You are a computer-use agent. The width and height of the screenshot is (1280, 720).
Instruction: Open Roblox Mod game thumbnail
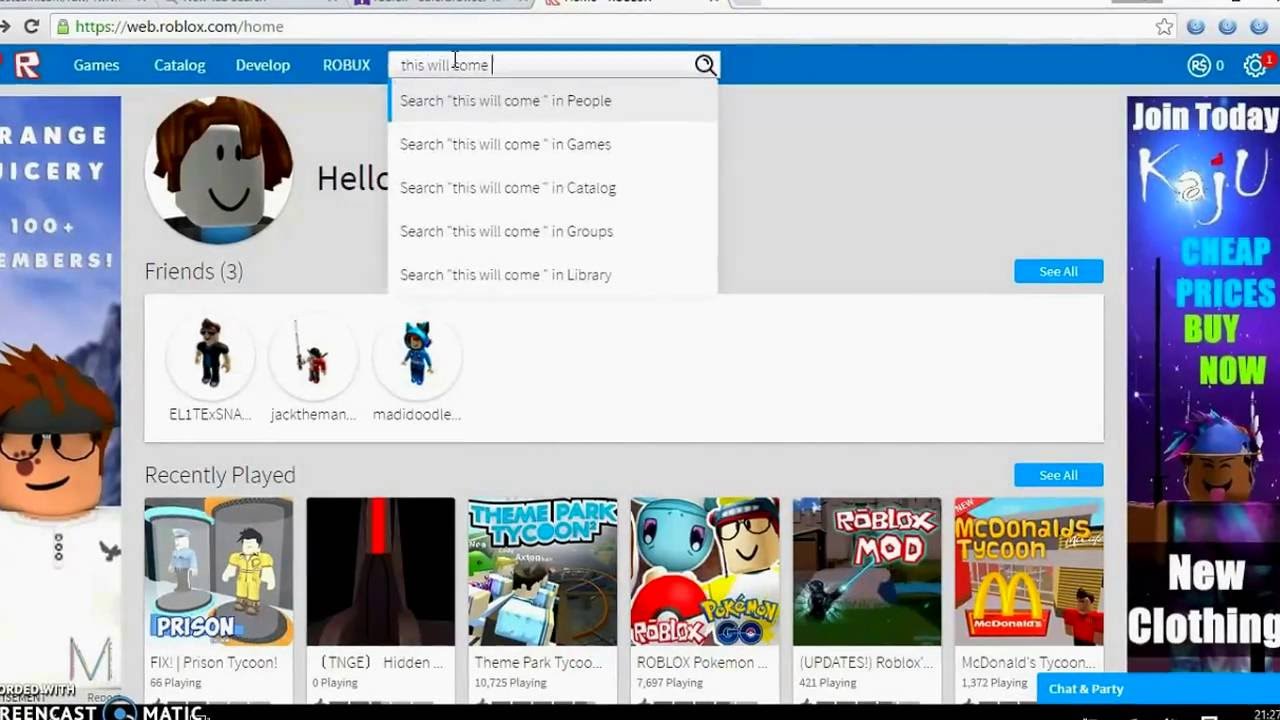[x=867, y=572]
